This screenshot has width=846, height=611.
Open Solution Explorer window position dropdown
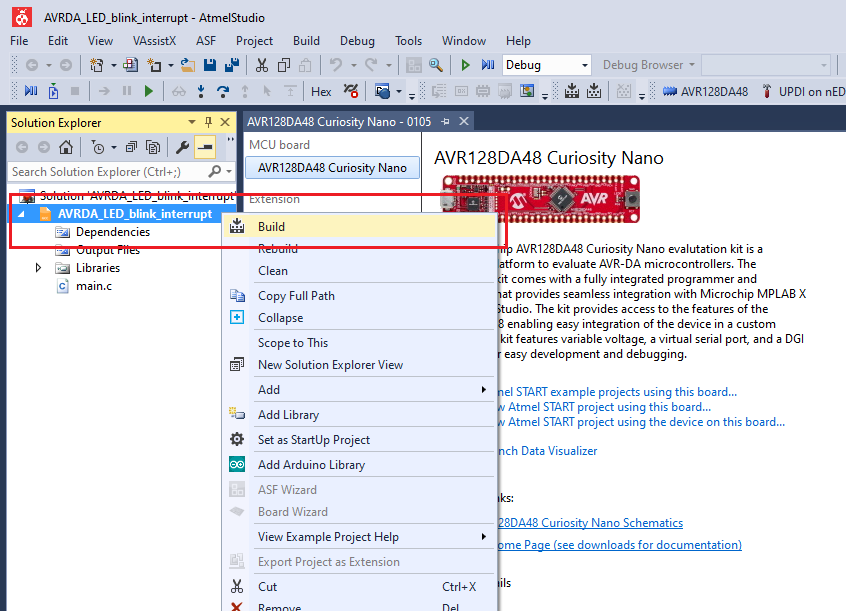192,122
